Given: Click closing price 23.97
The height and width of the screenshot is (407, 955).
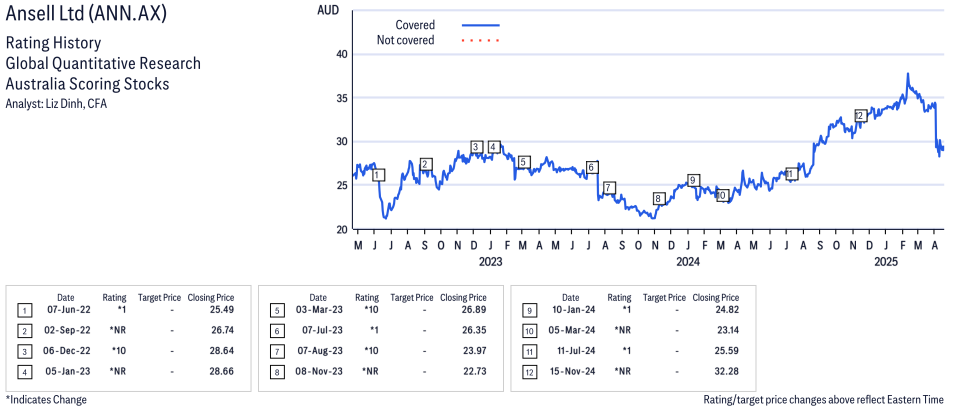Looking at the screenshot, I should pyautogui.click(x=474, y=351).
